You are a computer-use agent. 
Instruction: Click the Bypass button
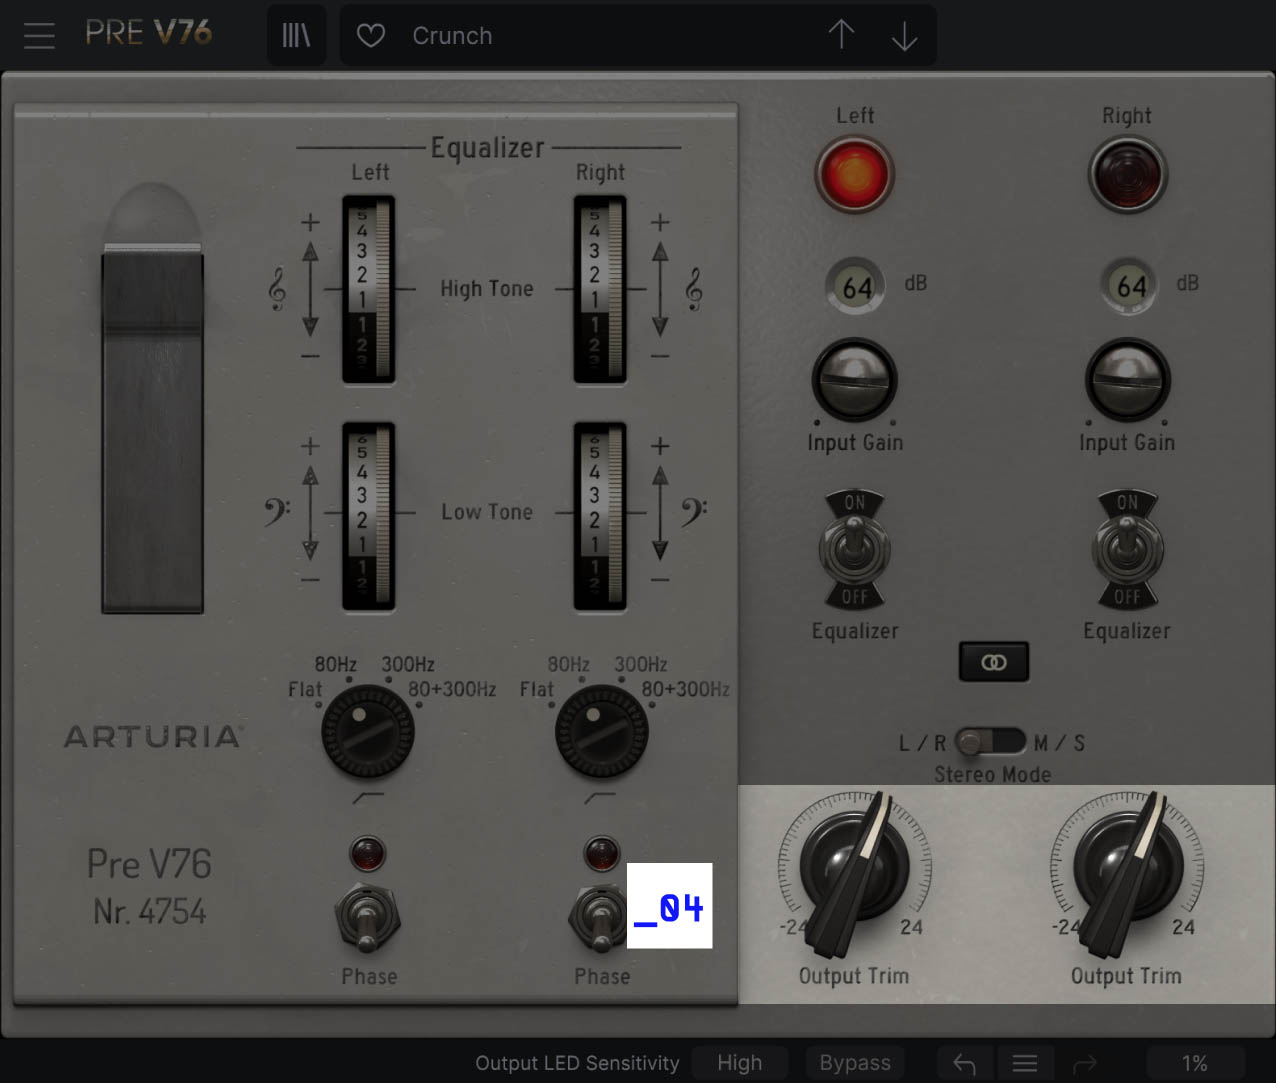[x=855, y=1063]
